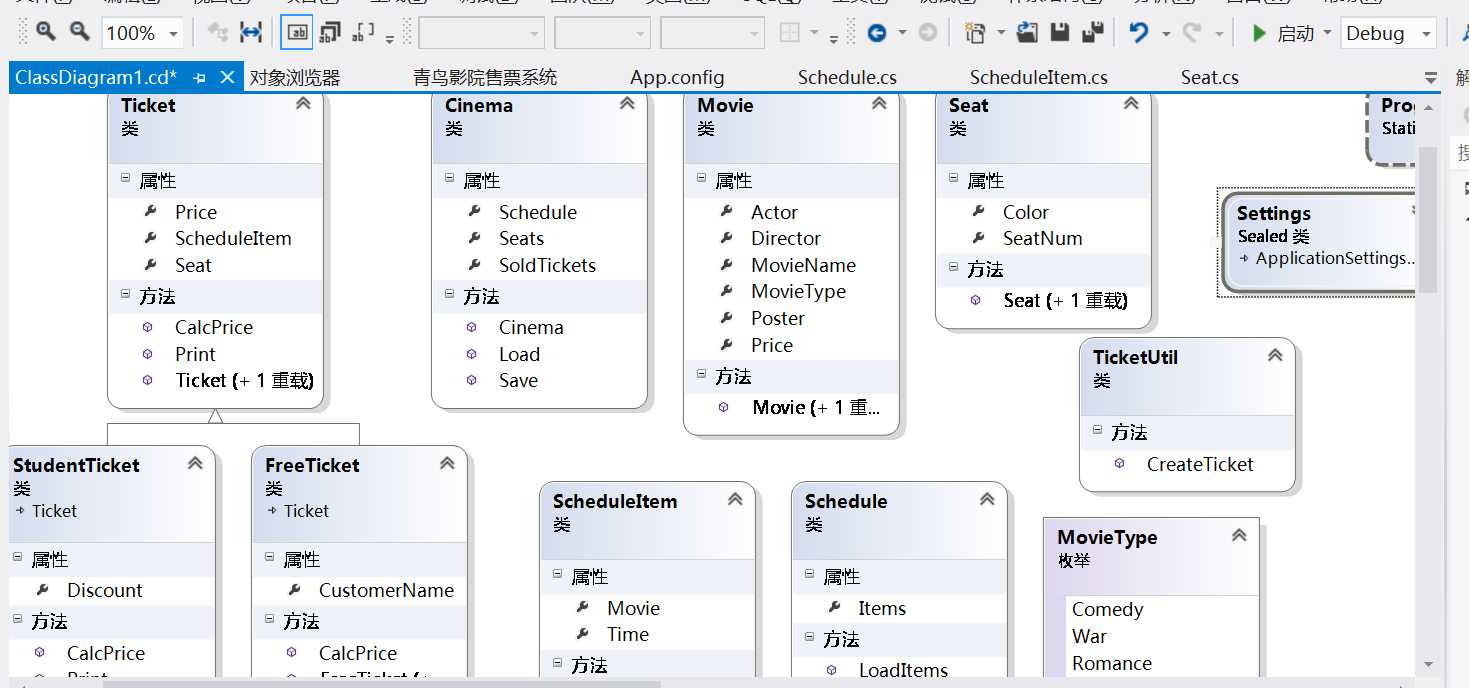Click the zoom out magnifier icon
Image resolution: width=1469 pixels, height=688 pixels.
[x=80, y=32]
